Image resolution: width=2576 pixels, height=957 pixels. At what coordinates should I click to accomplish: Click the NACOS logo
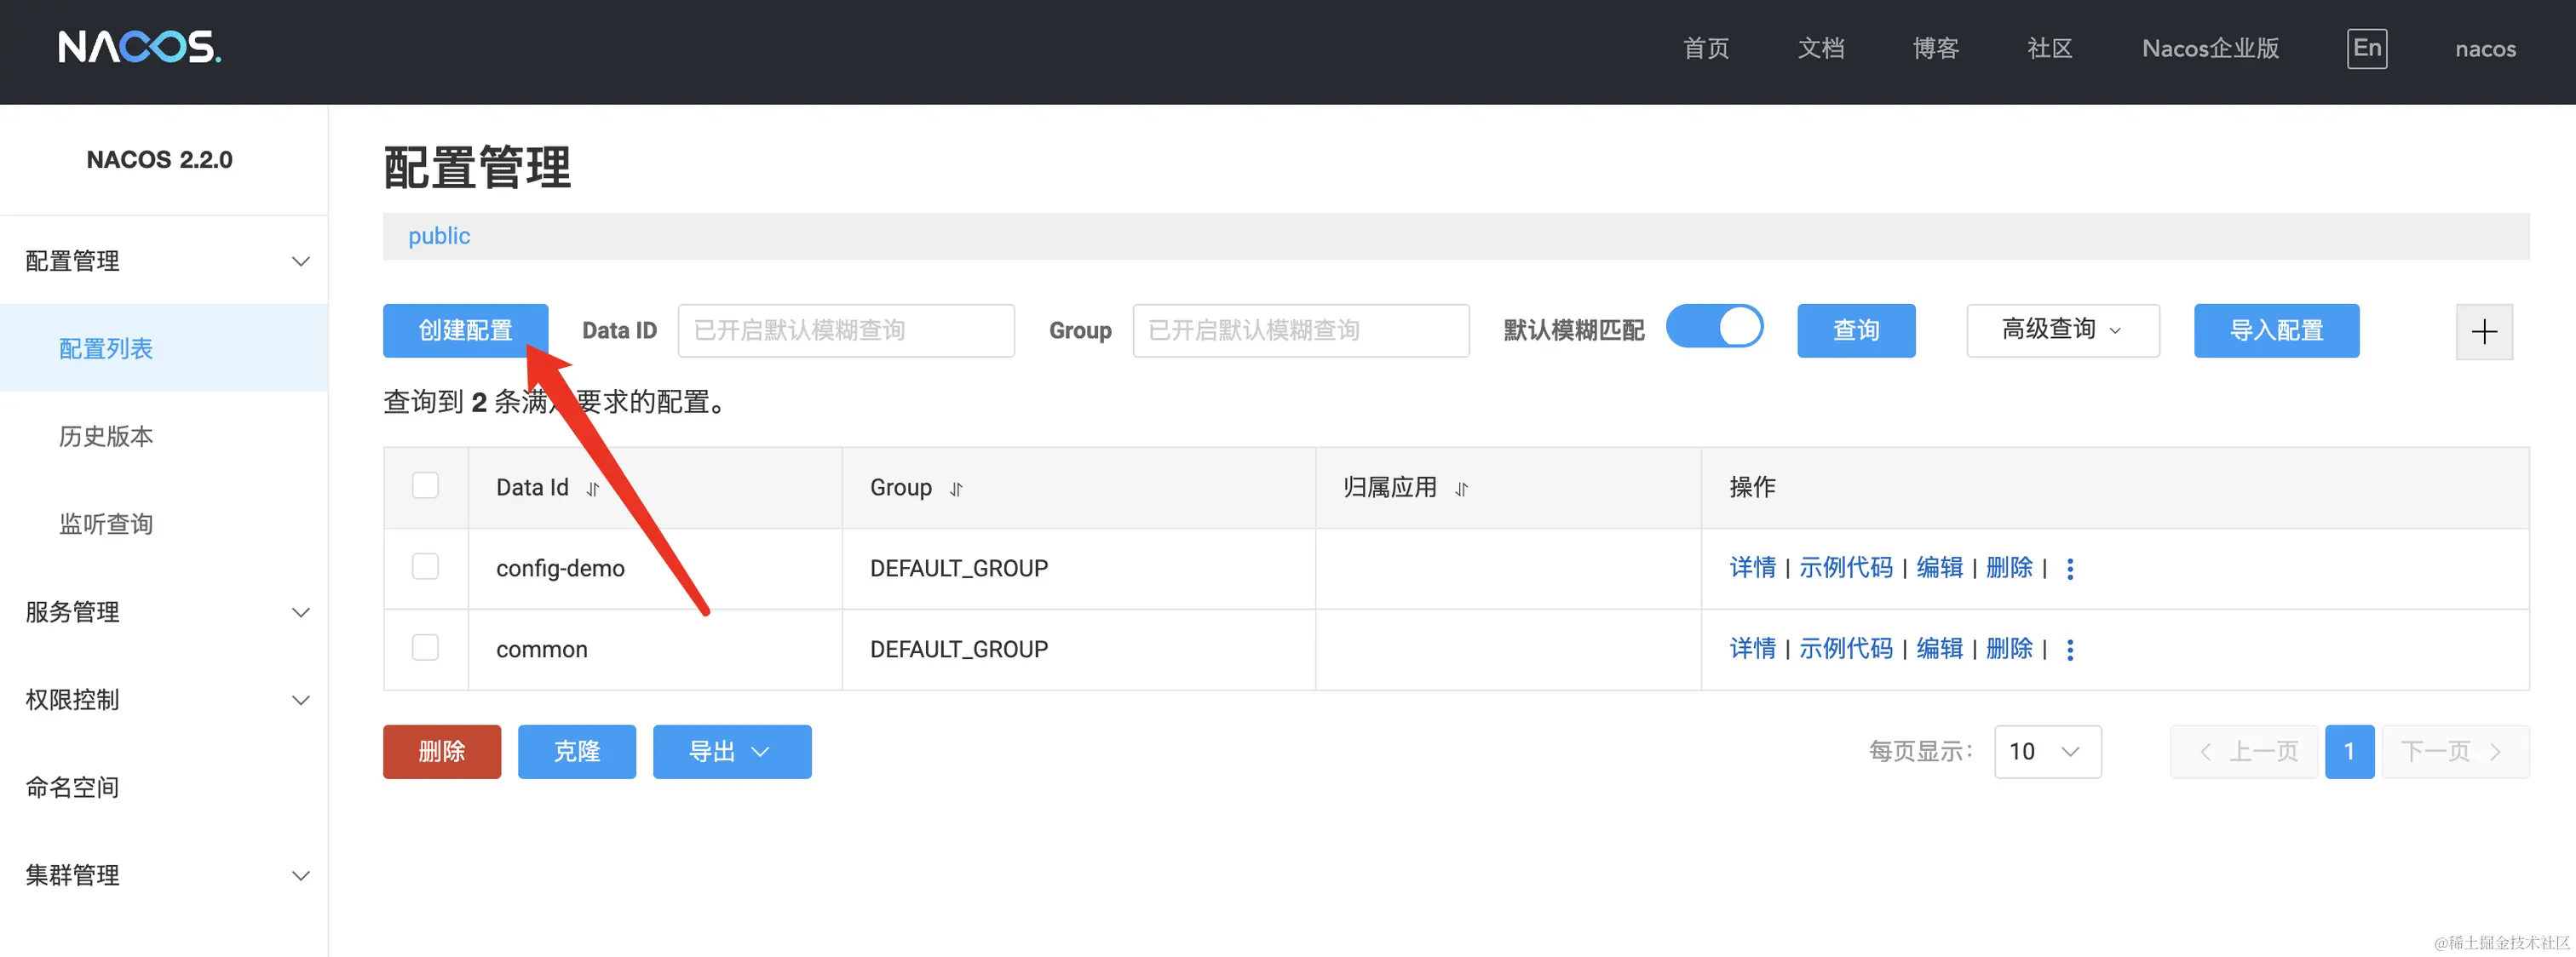(140, 47)
